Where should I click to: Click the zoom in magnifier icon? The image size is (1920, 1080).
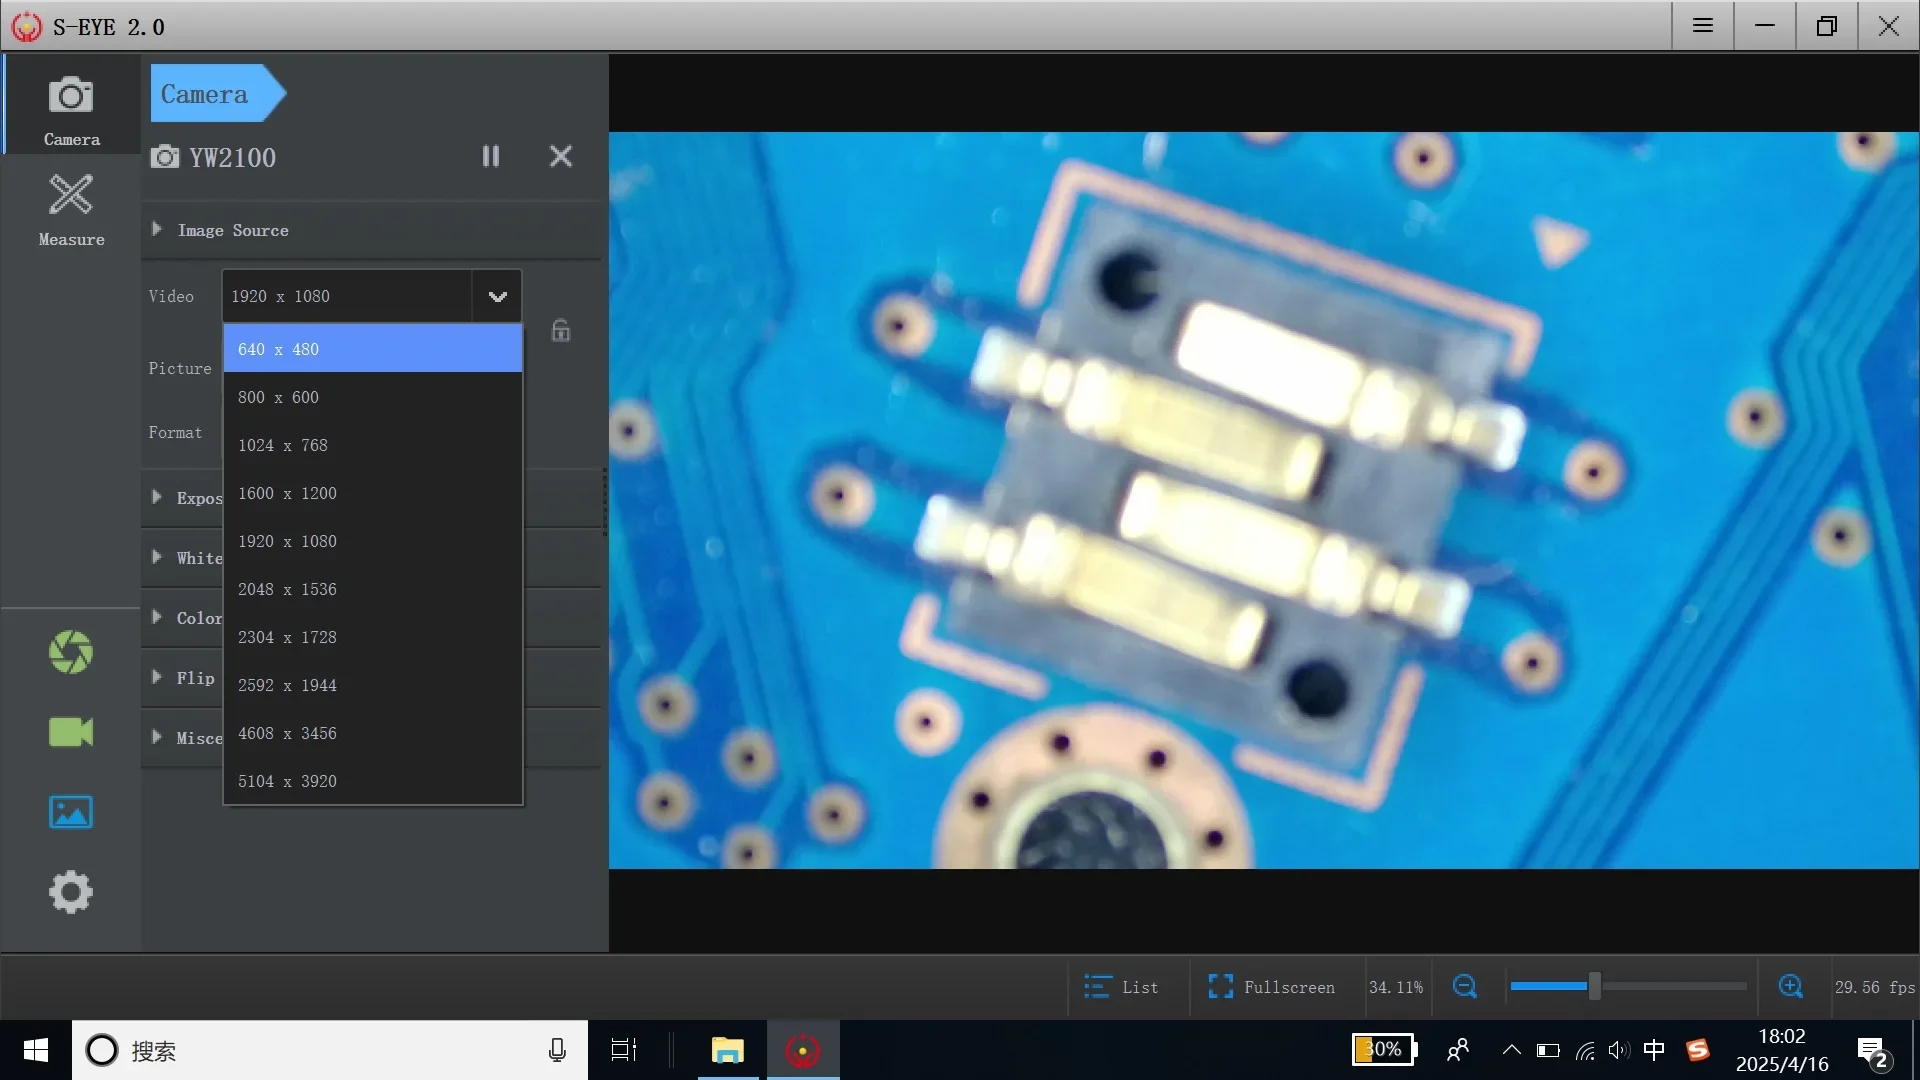click(1790, 987)
